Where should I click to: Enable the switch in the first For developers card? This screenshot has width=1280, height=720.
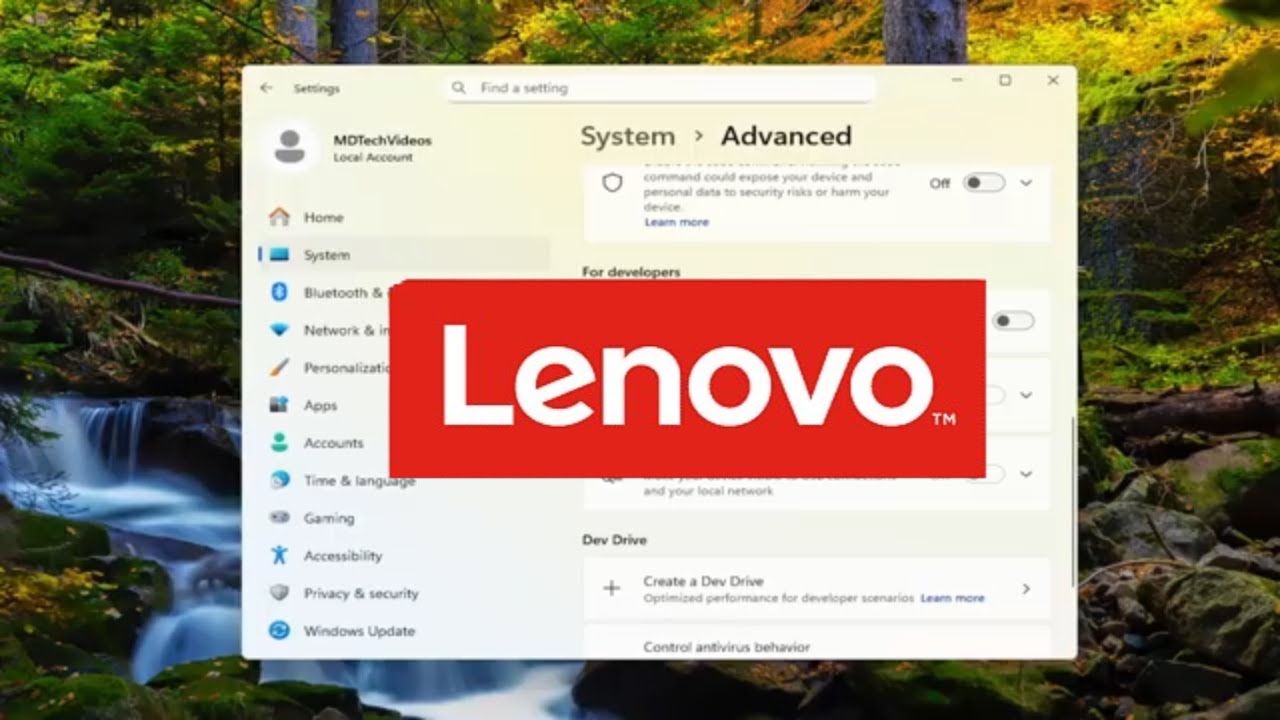(1013, 321)
